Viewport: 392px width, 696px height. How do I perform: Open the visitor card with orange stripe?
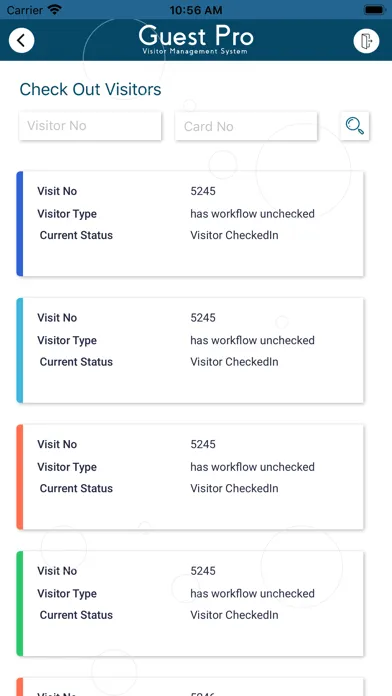pyautogui.click(x=190, y=477)
